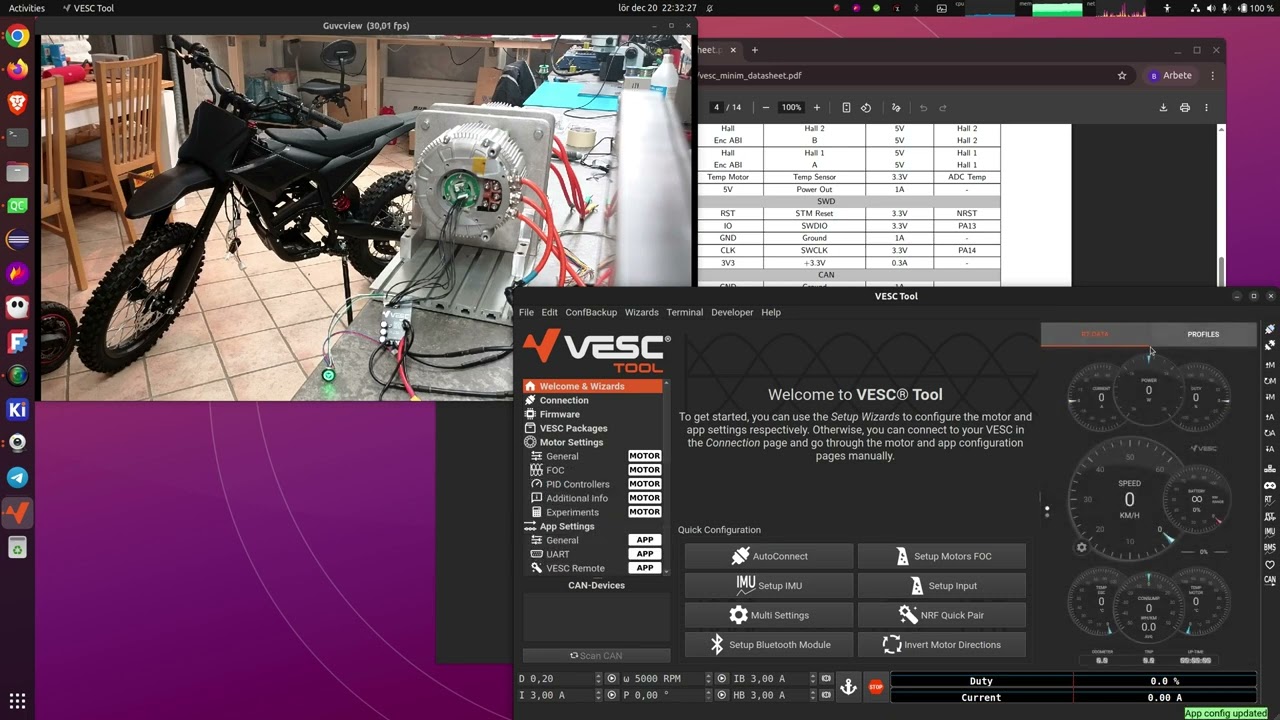This screenshot has height=720, width=1280.
Task: Click Write Motor Configuration icon (↓M)
Action: [1270, 398]
